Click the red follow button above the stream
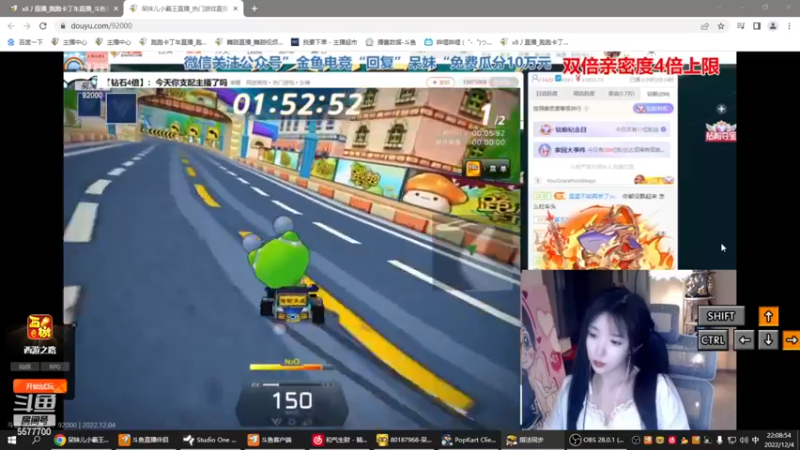The height and width of the screenshot is (450, 800). [440, 82]
